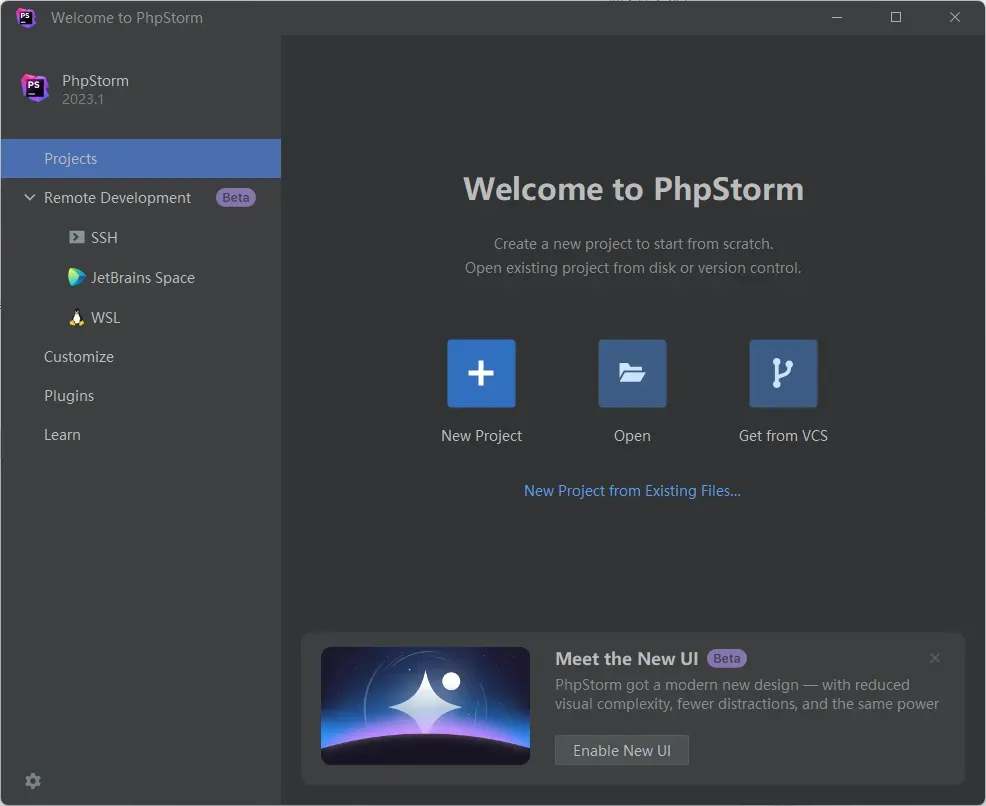986x806 pixels.
Task: Click the Open label under folder icon
Action: 632,436
